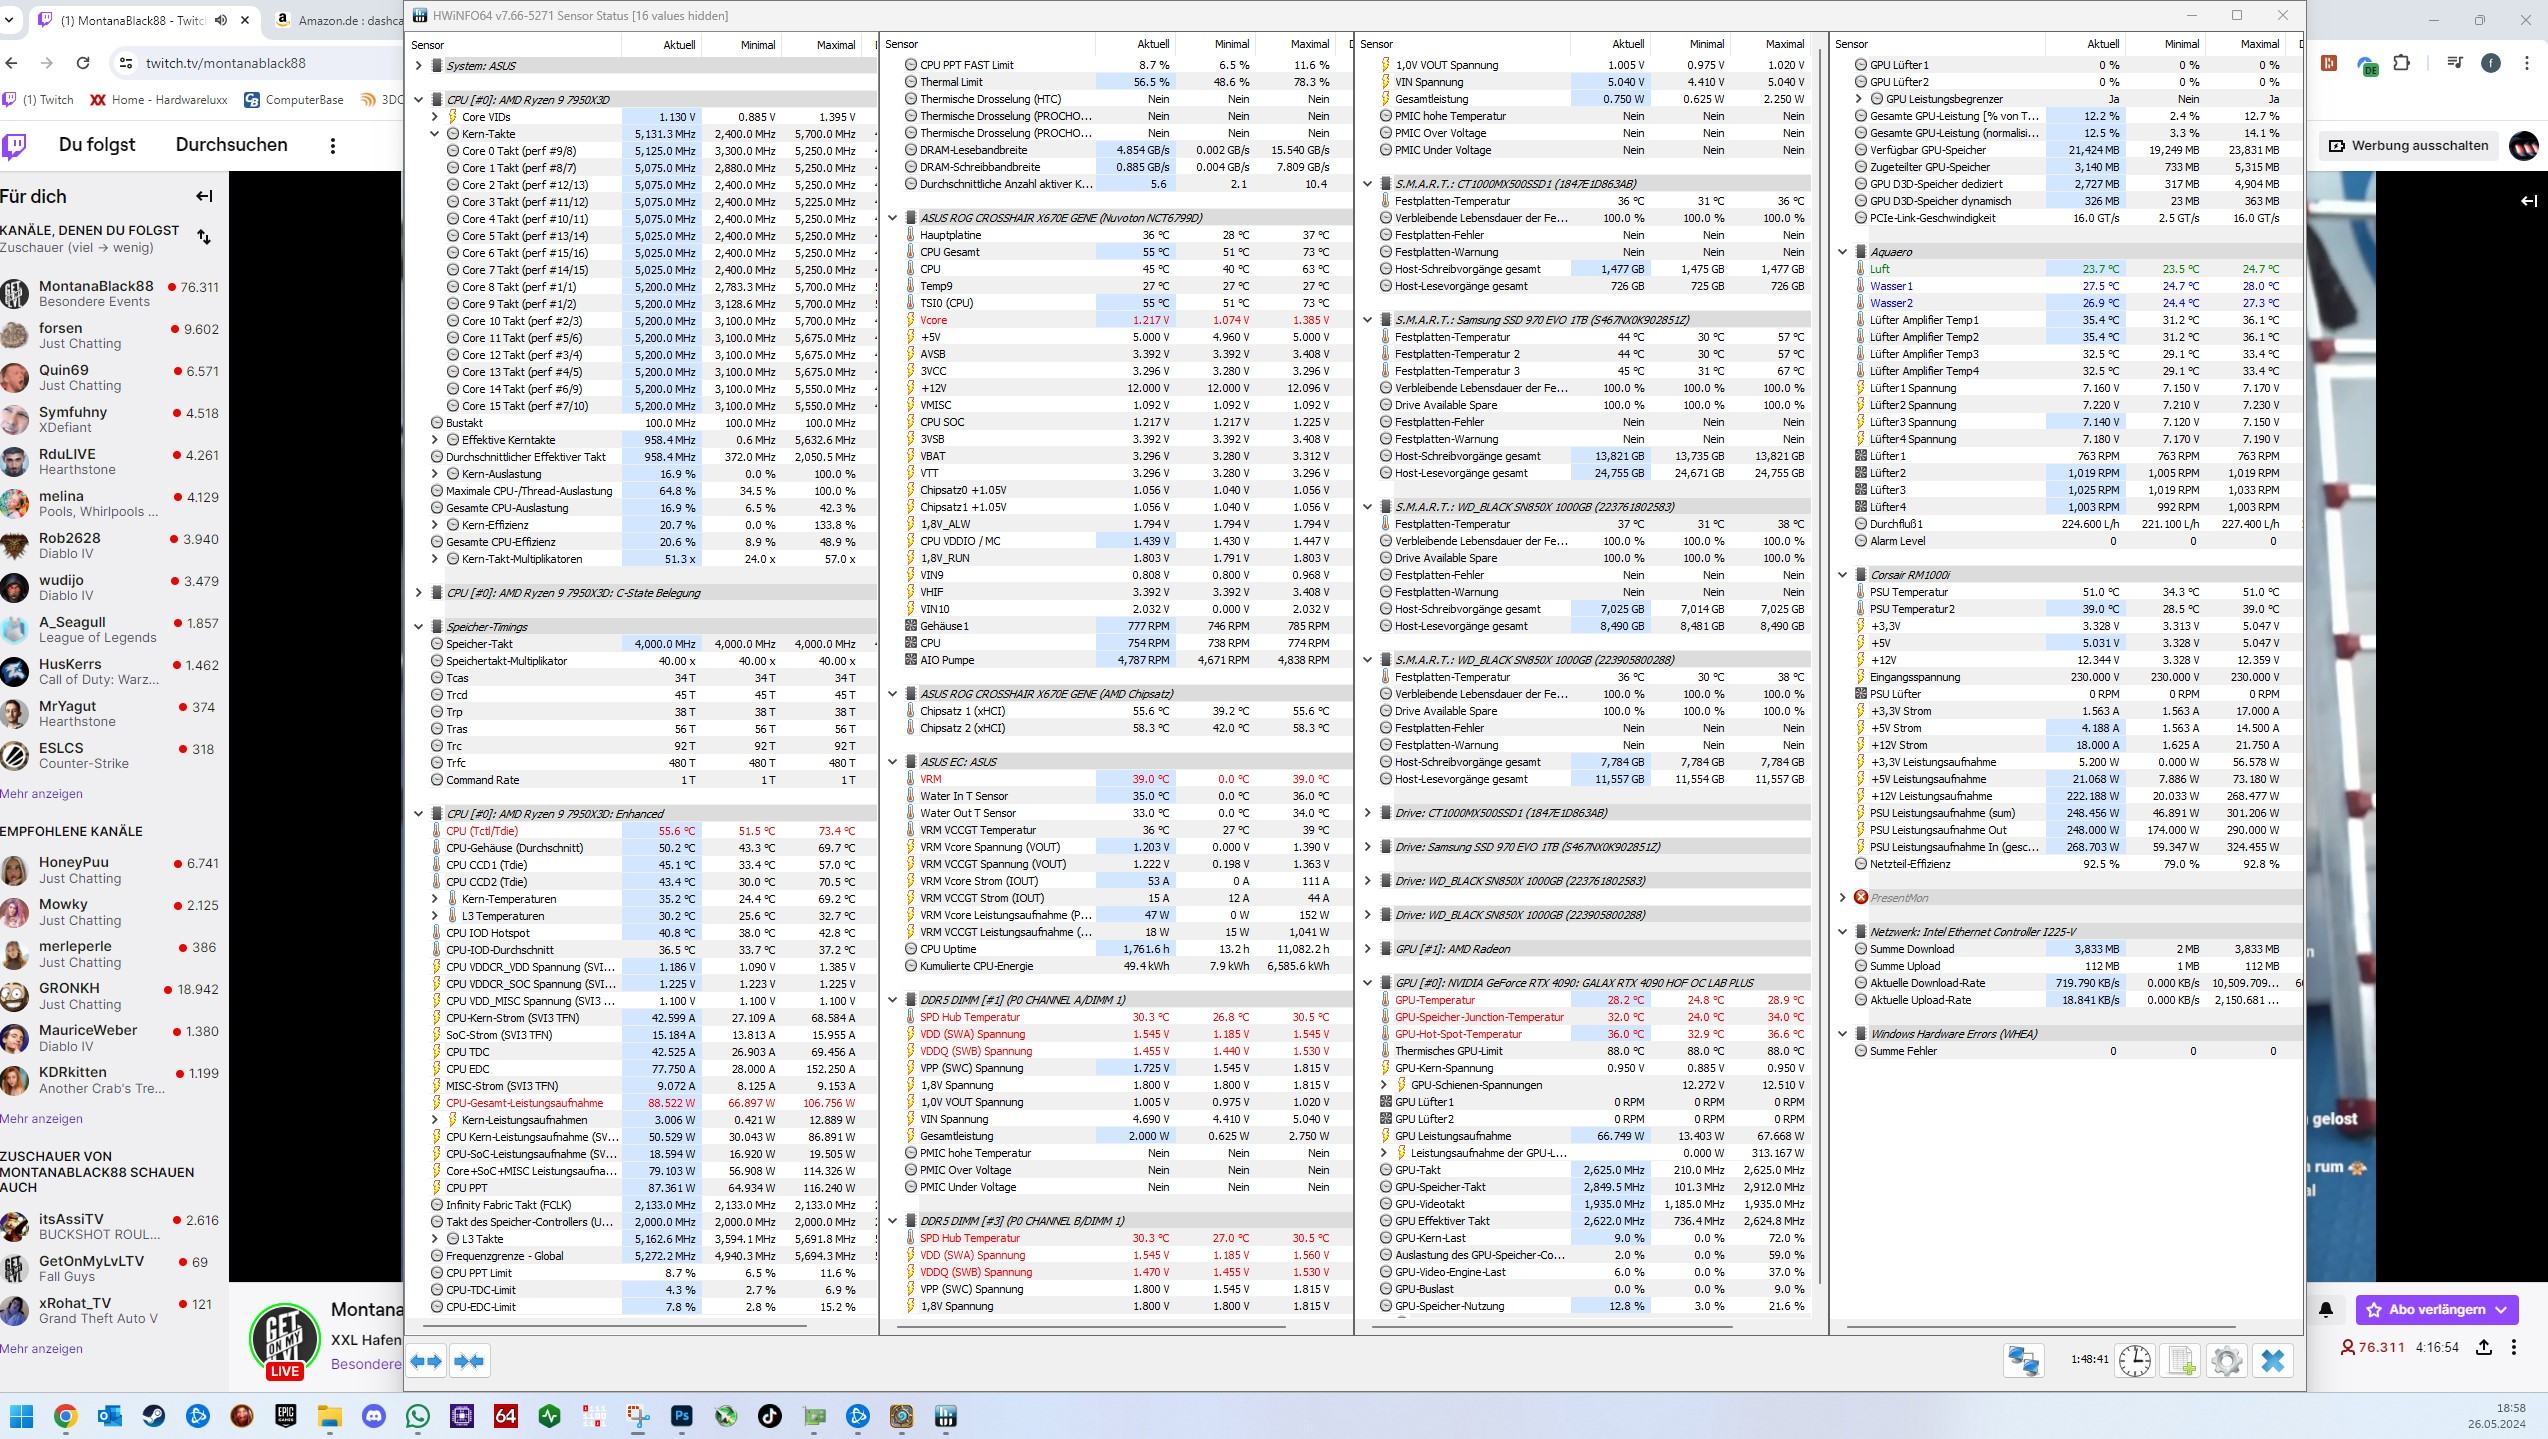Open Steam from the taskbar
The height and width of the screenshot is (1439, 2548).
click(x=154, y=1416)
